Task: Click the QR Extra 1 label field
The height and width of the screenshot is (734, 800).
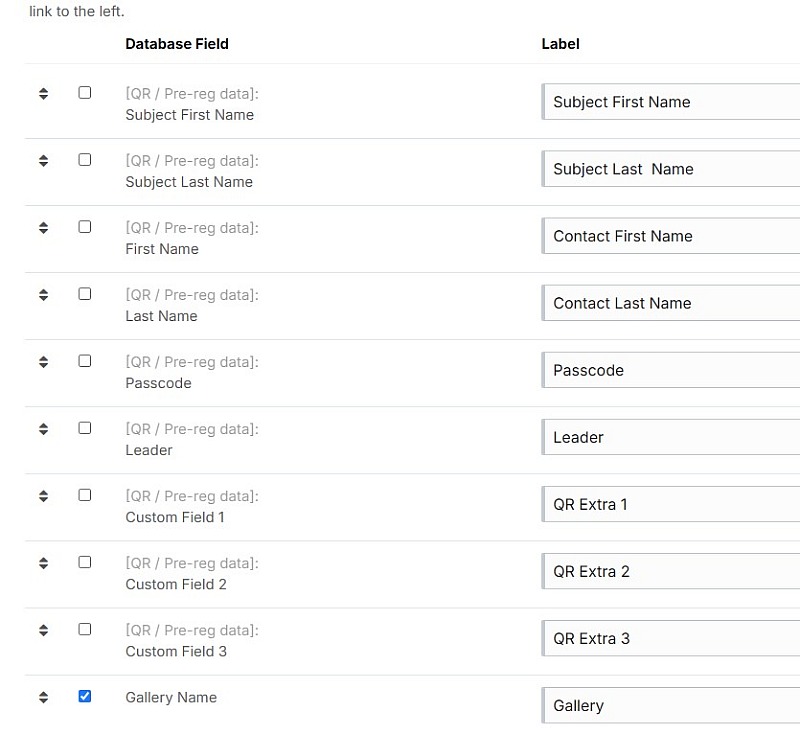Action: pos(670,504)
